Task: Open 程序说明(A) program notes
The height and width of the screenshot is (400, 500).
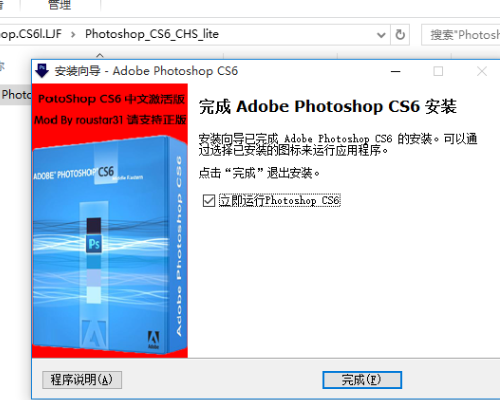Action: [x=82, y=380]
